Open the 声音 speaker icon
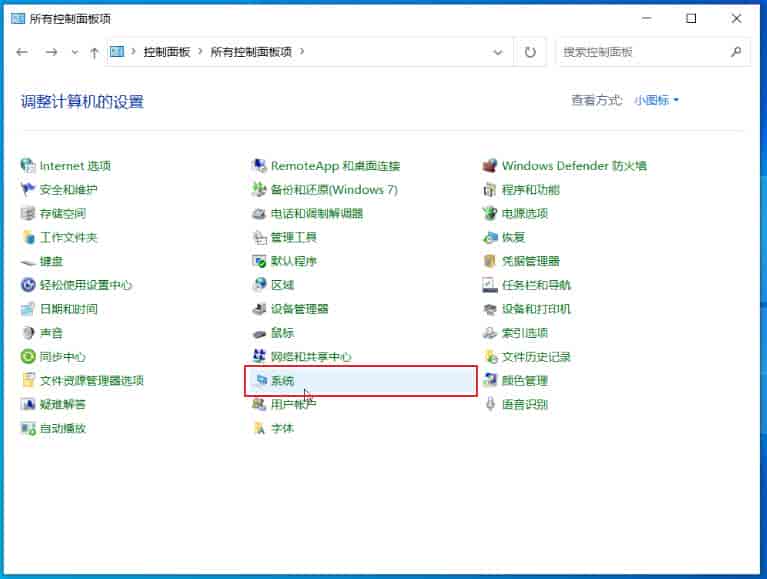The width and height of the screenshot is (767, 579). click(28, 333)
